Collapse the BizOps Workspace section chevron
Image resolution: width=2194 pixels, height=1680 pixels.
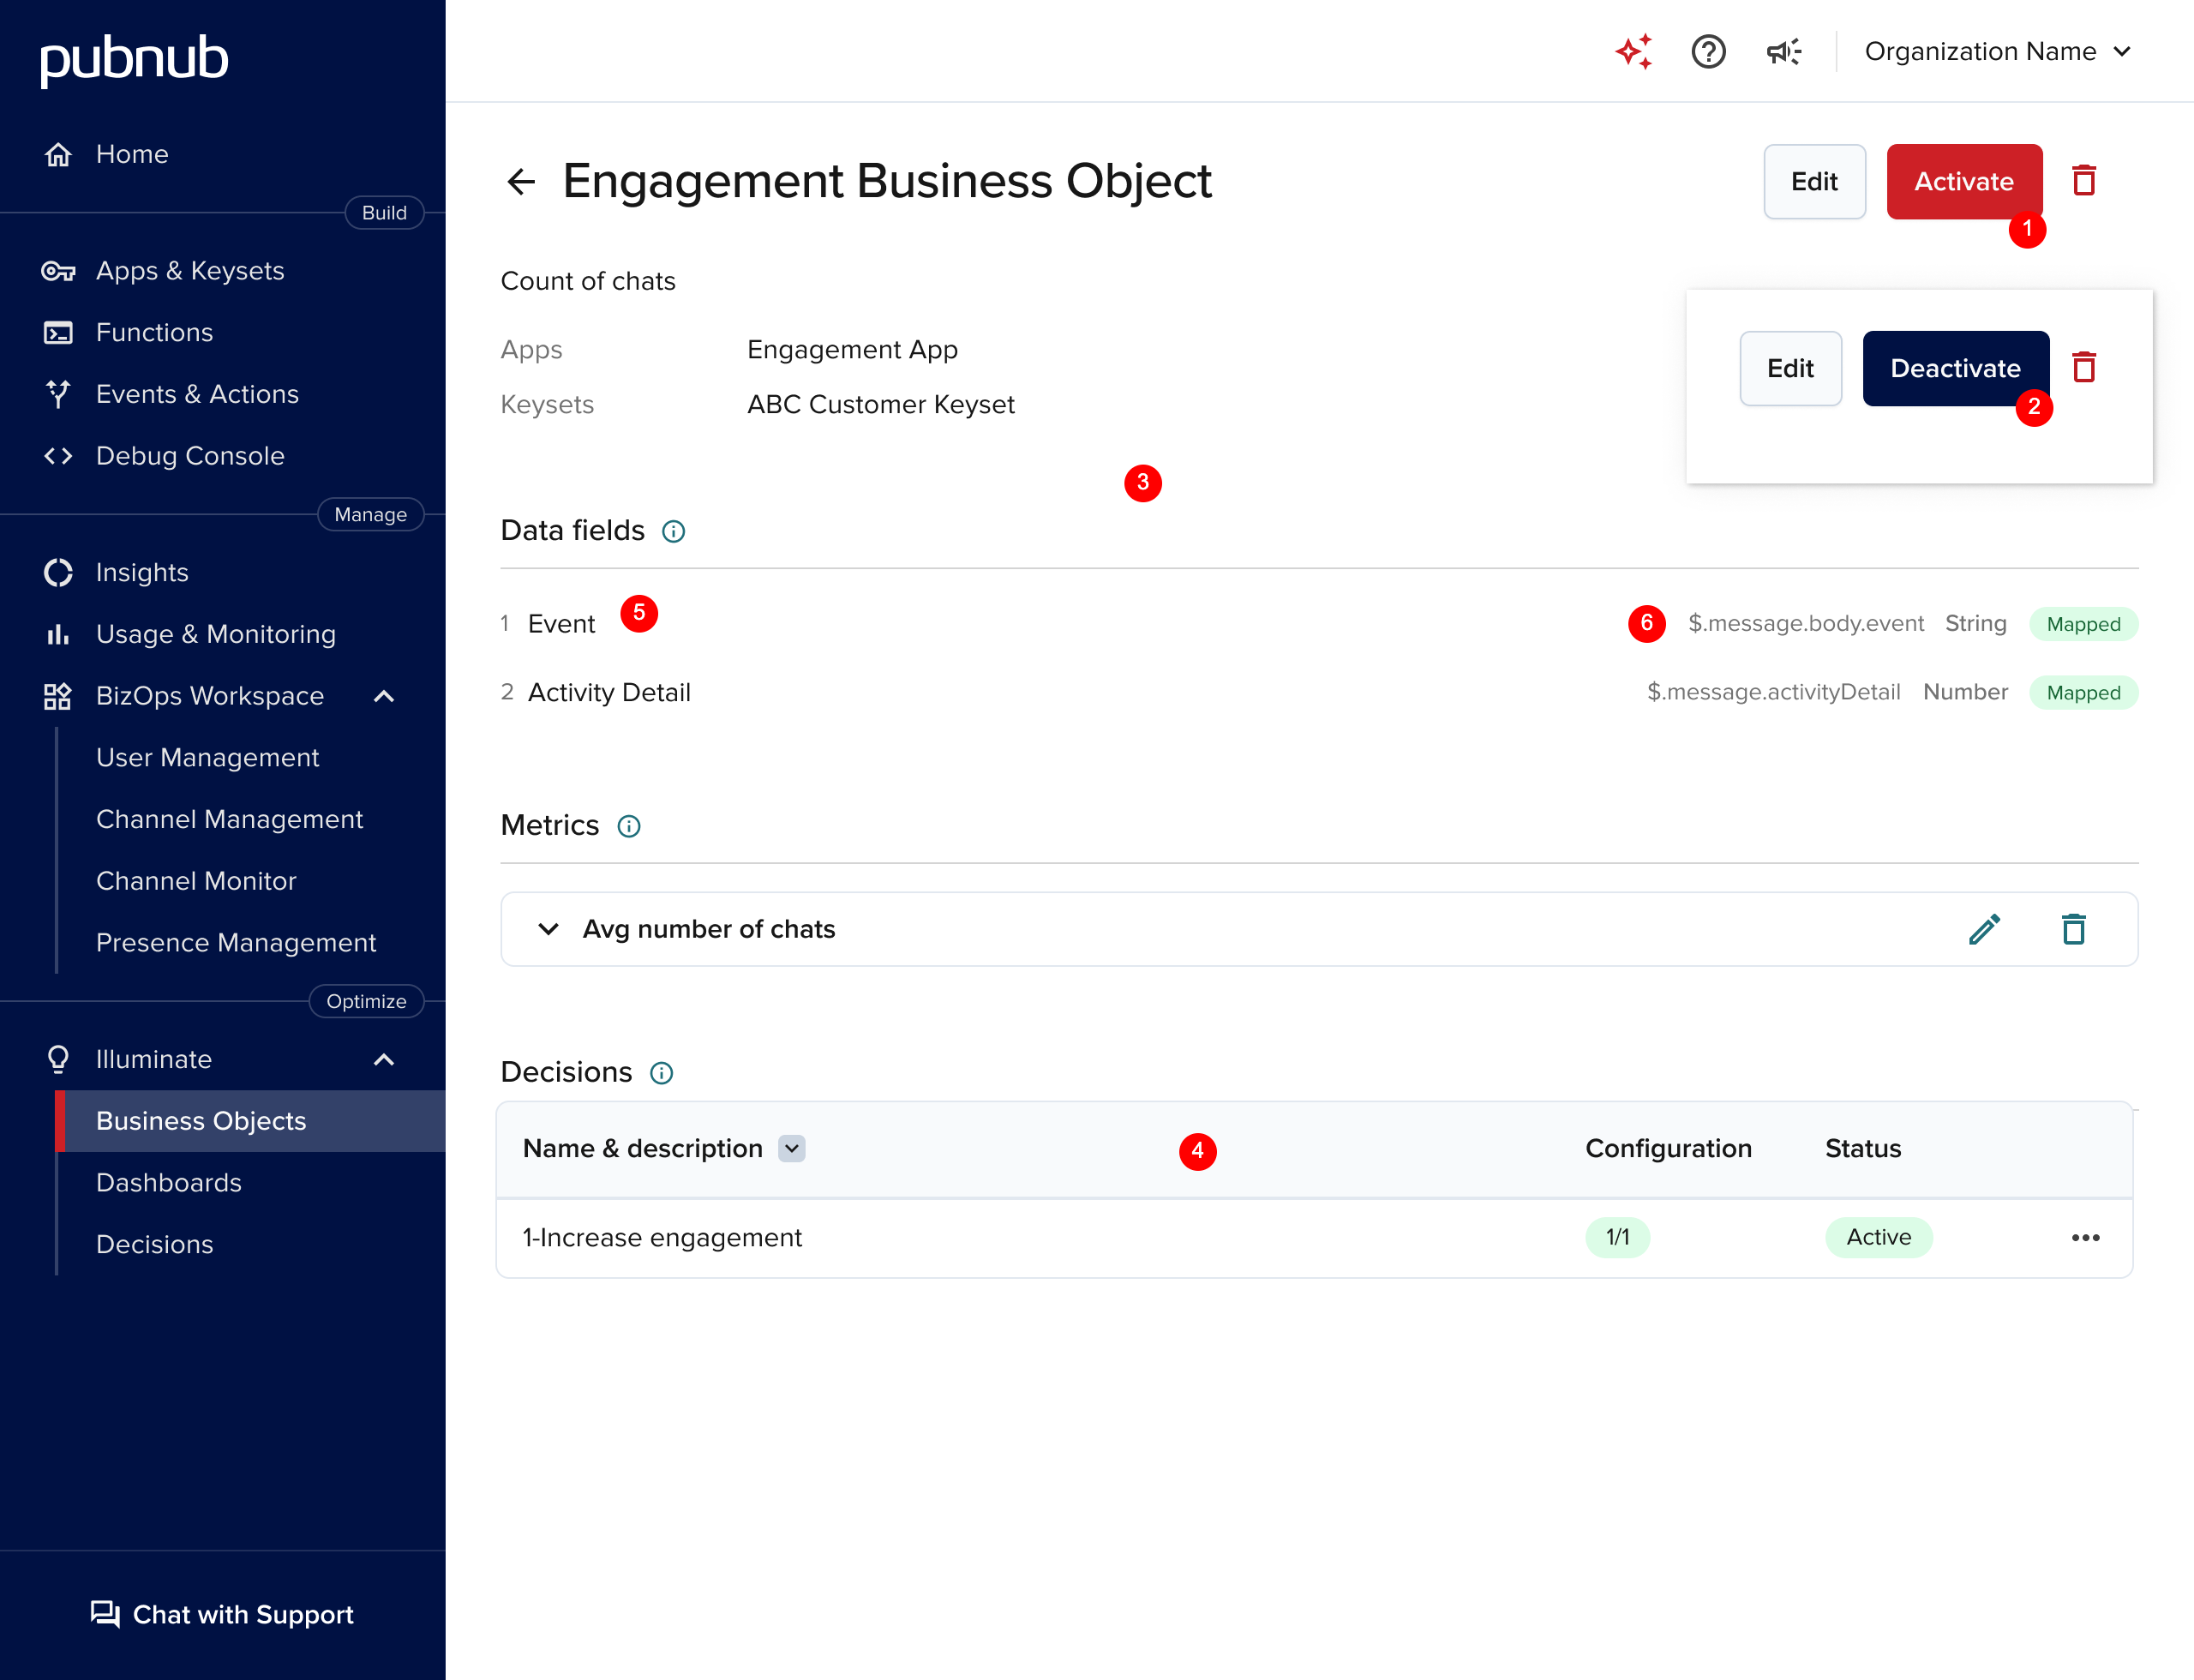click(x=384, y=696)
